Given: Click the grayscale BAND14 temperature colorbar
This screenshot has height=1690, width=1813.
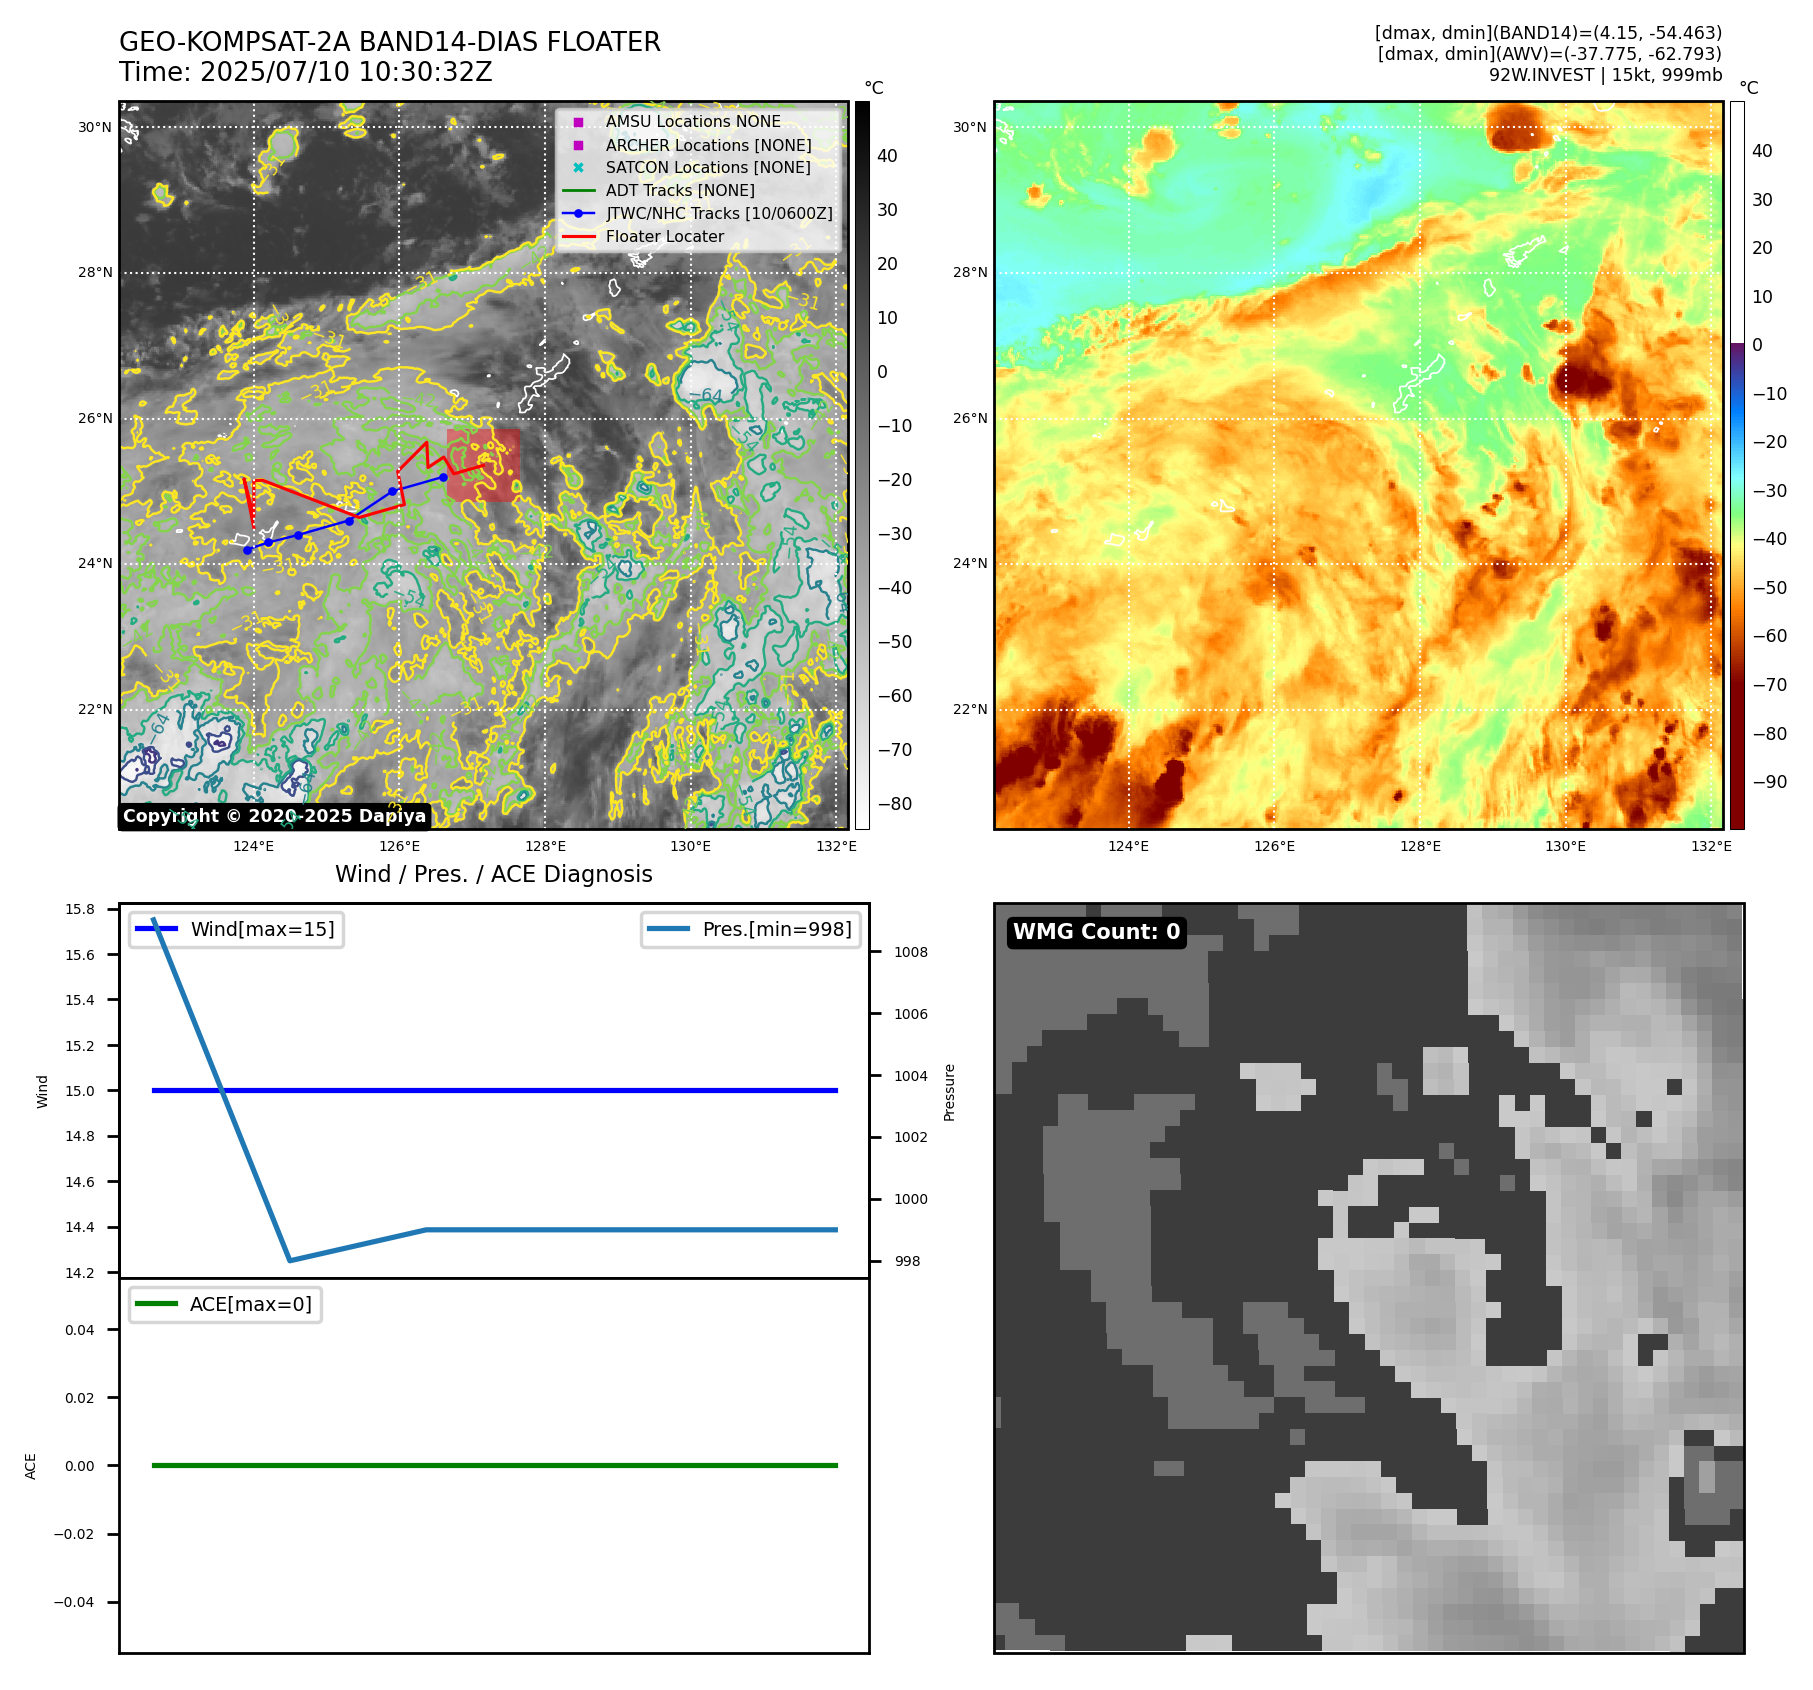Looking at the screenshot, I should coord(862,465).
